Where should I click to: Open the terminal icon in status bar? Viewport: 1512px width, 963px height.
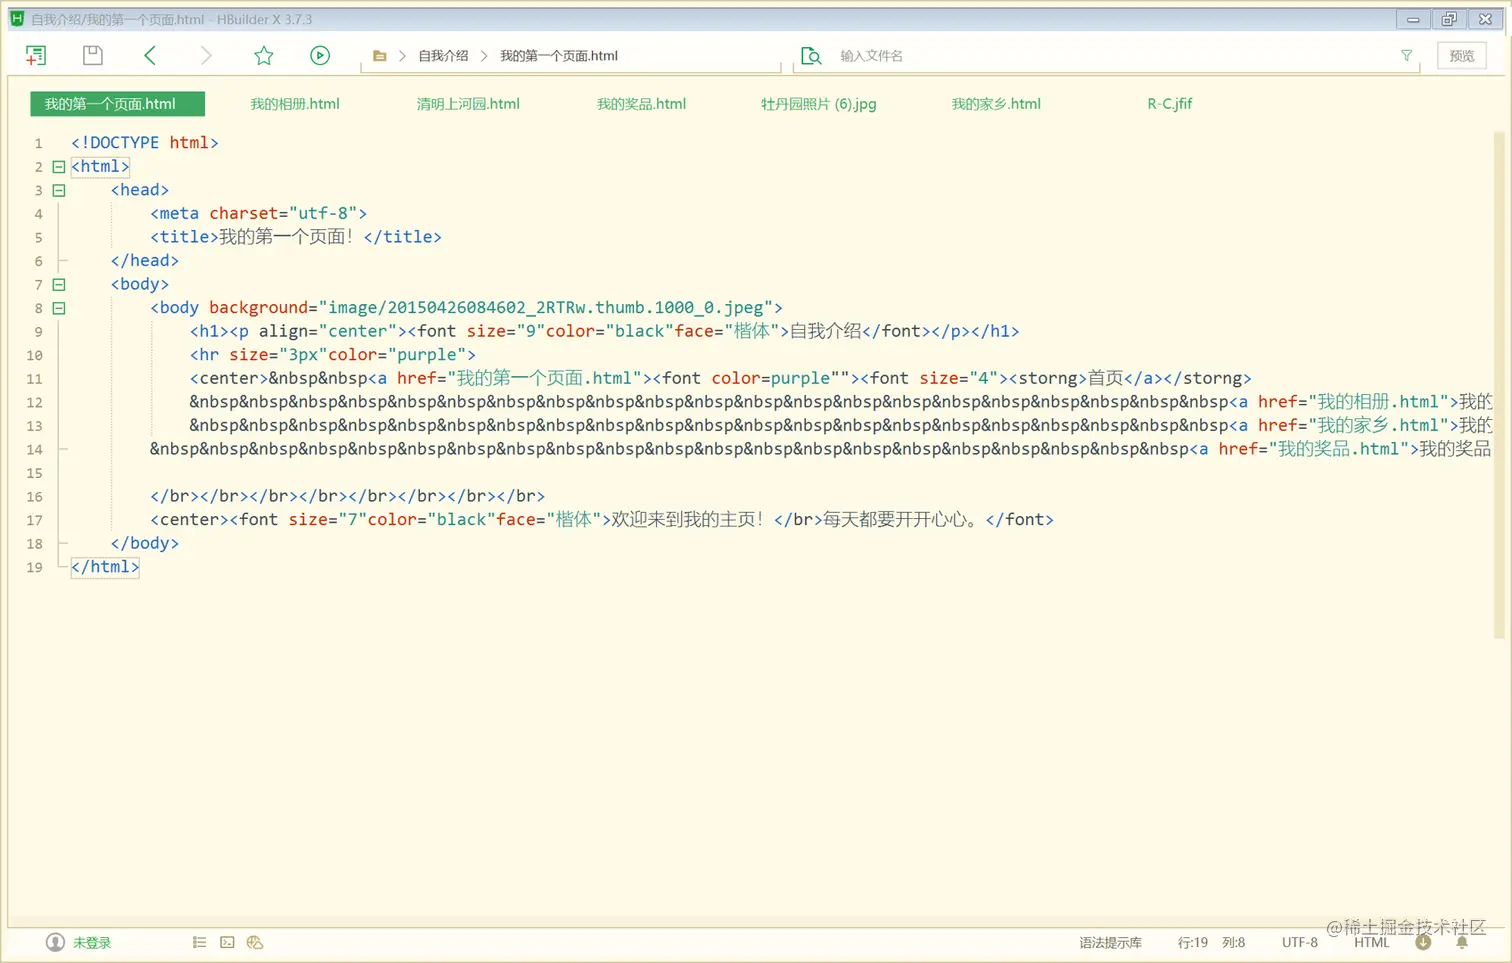[x=227, y=942]
